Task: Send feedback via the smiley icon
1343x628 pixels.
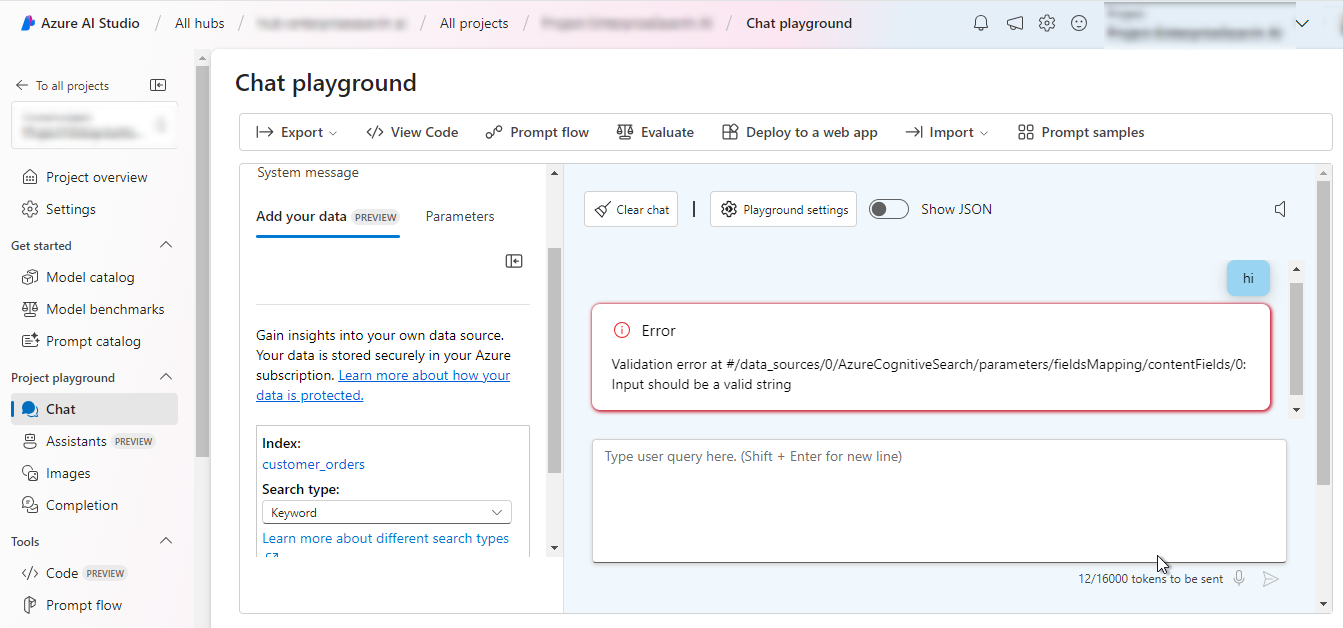Action: [1079, 22]
